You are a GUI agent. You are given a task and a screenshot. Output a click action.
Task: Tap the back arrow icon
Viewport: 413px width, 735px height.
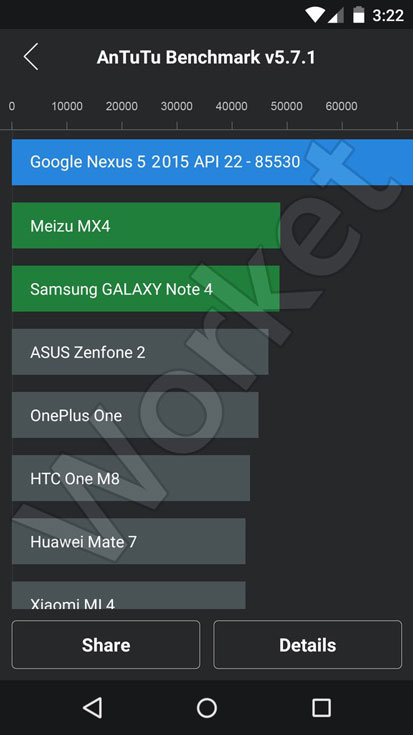click(31, 57)
